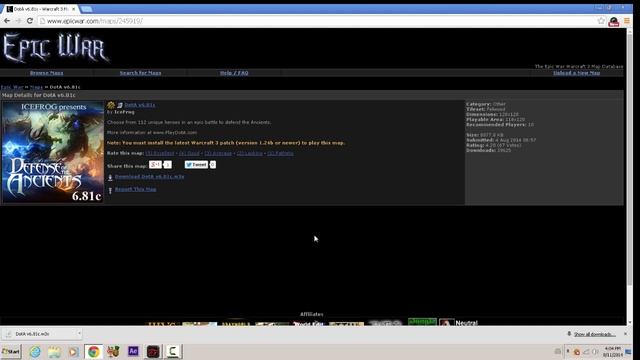Open Browse Maps in the navigation bar

47,73
